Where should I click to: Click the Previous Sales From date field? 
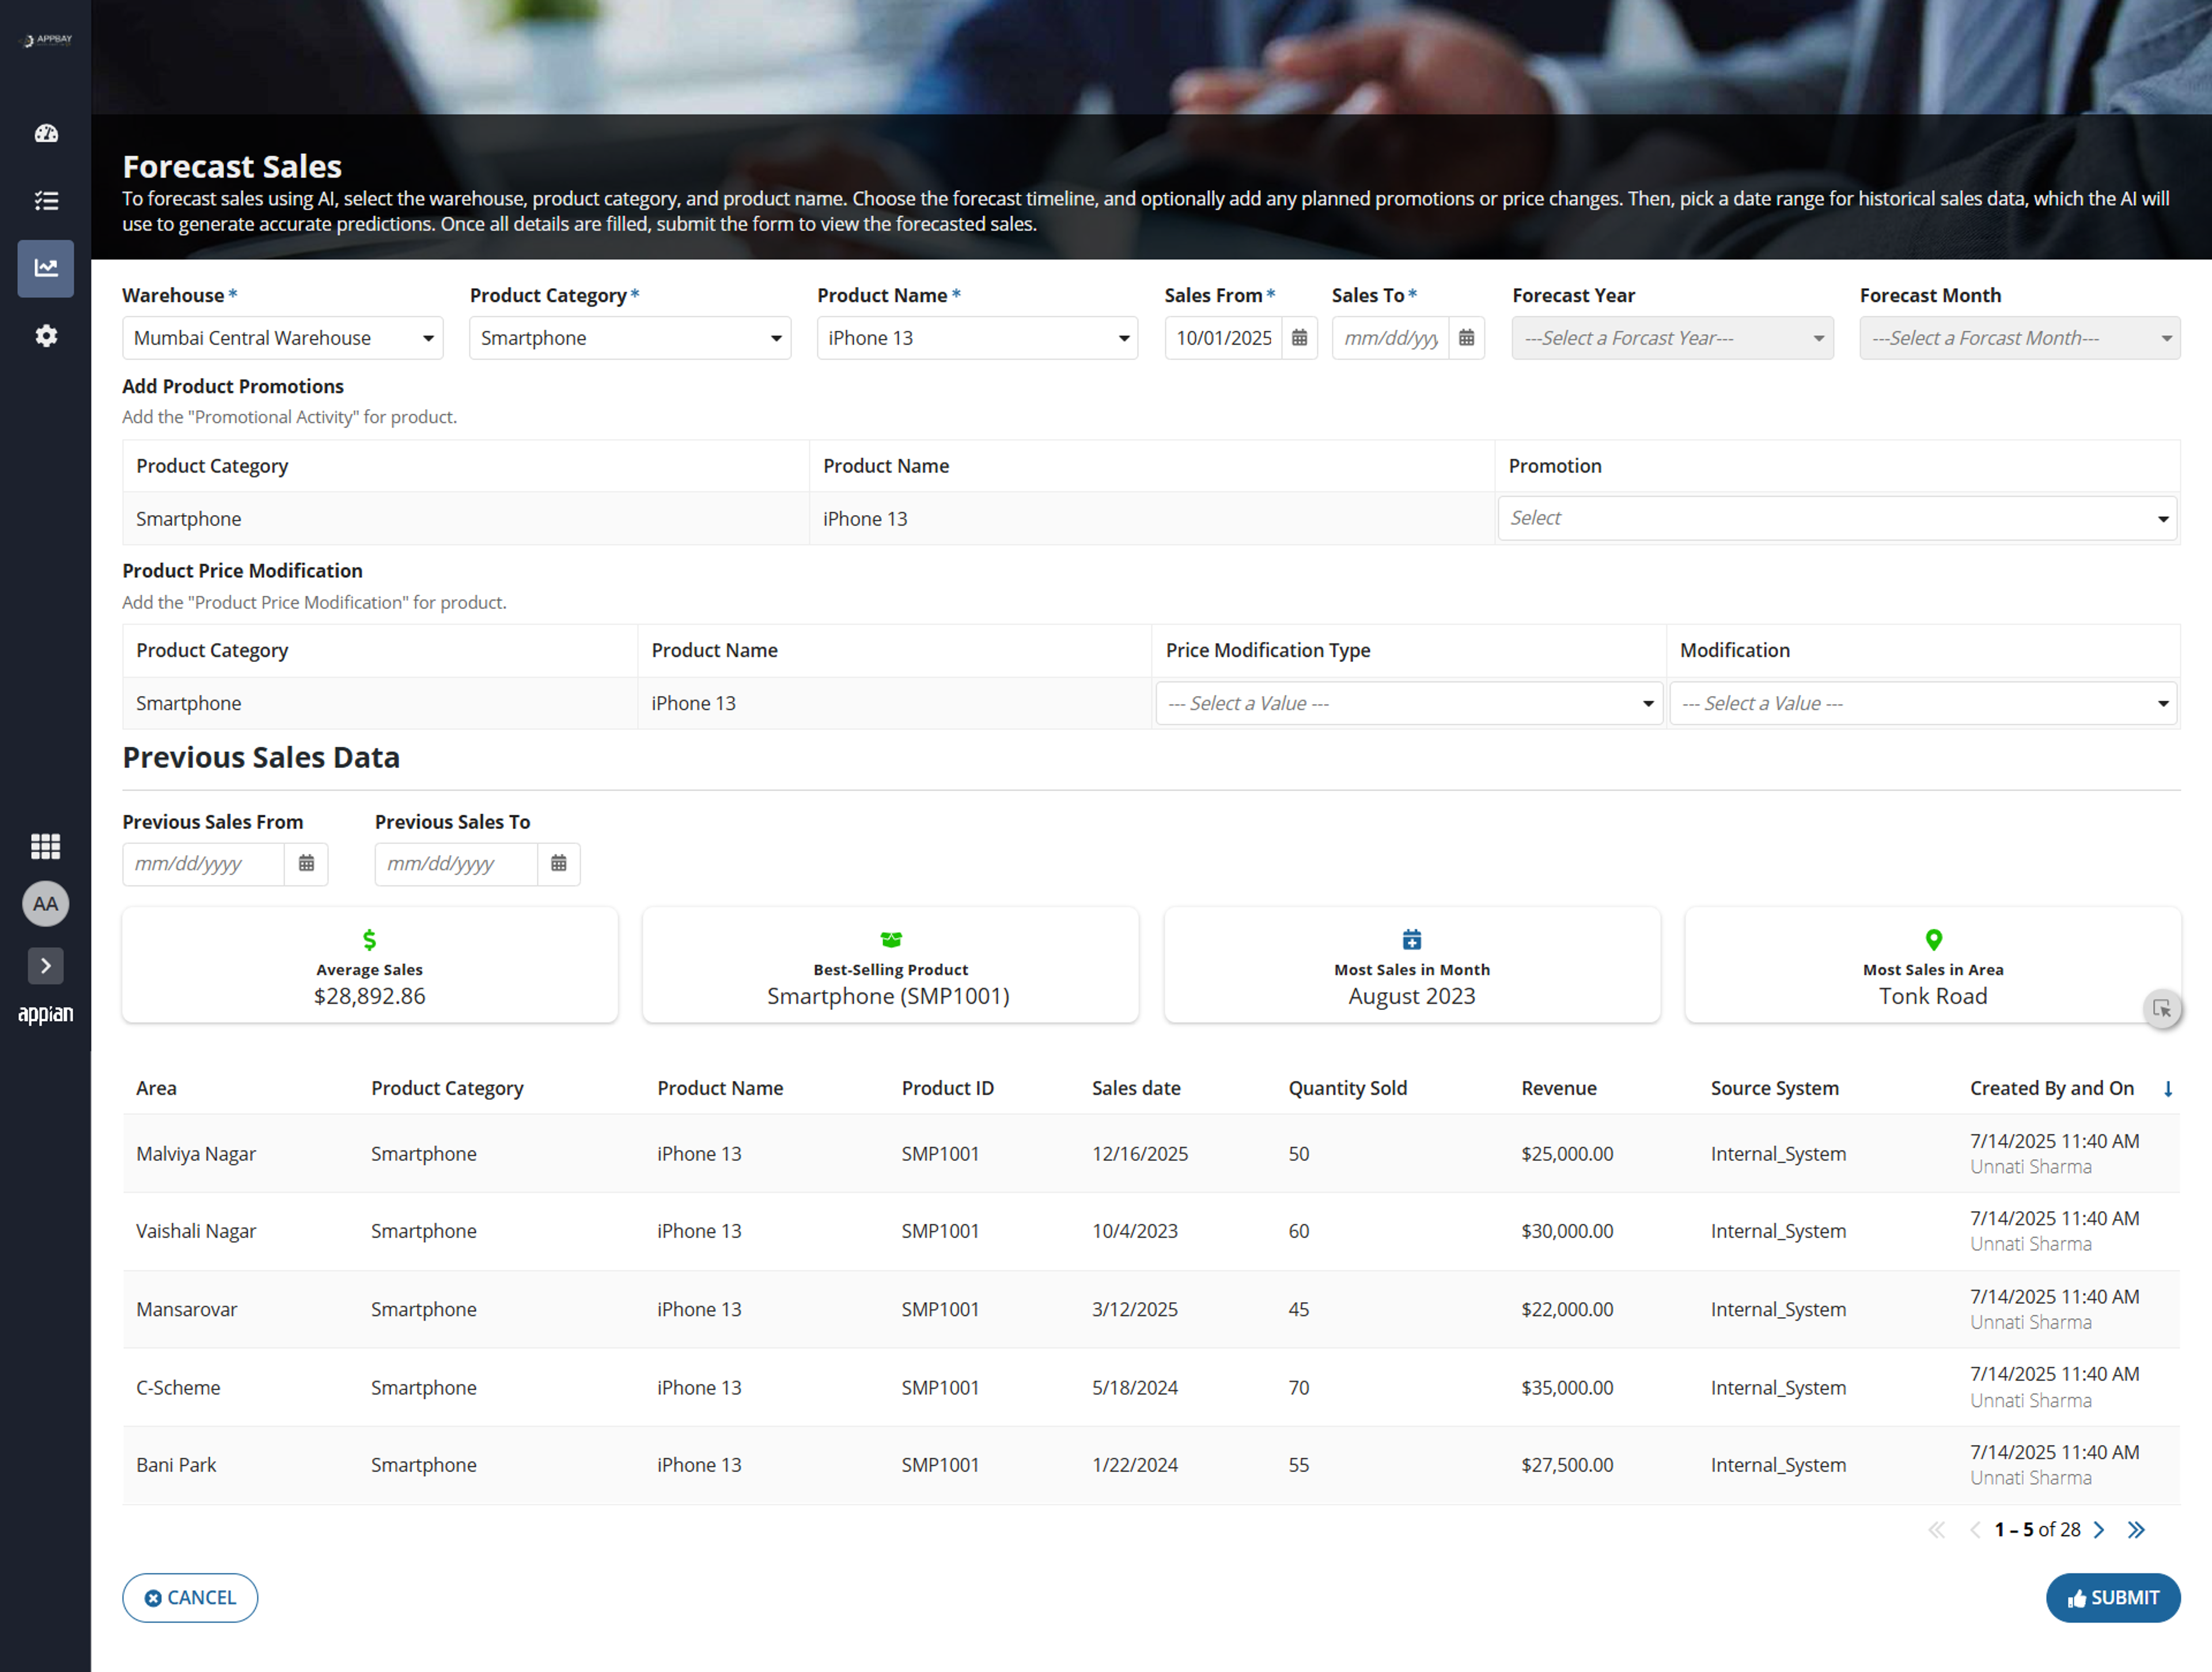[204, 863]
